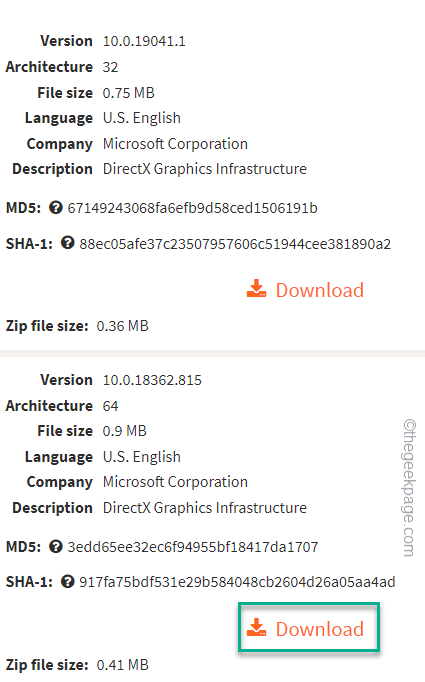Click the orange download tray icon for the 32-bit version
This screenshot has width=425, height=682.
[x=257, y=289]
